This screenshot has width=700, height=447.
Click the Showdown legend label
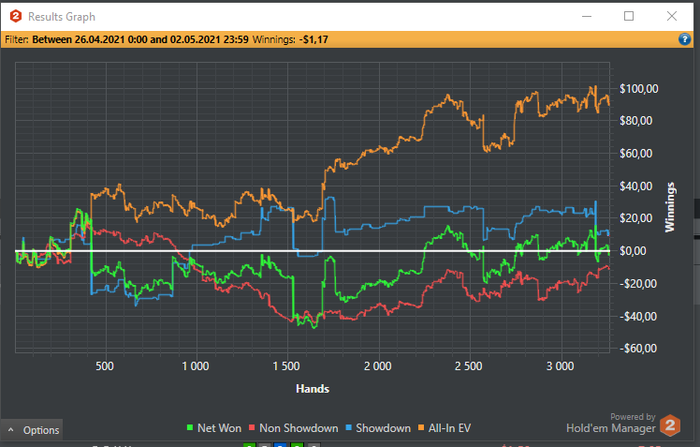point(383,428)
